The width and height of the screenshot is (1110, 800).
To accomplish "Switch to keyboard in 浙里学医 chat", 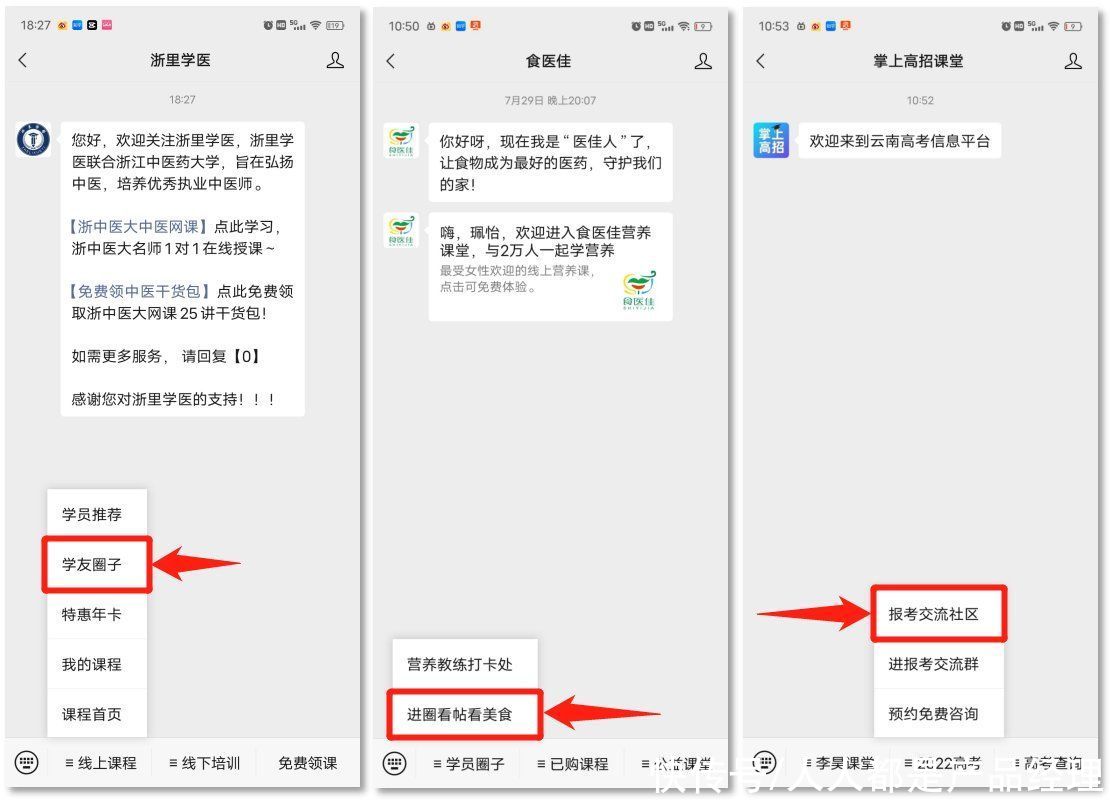I will 26,762.
